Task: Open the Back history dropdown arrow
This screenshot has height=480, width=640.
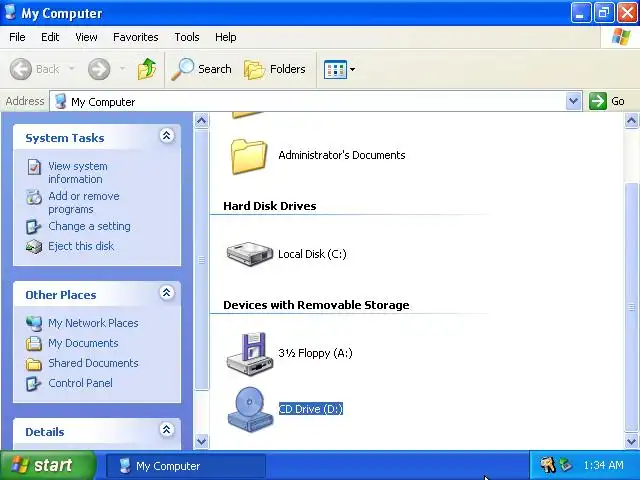Action: tap(71, 69)
